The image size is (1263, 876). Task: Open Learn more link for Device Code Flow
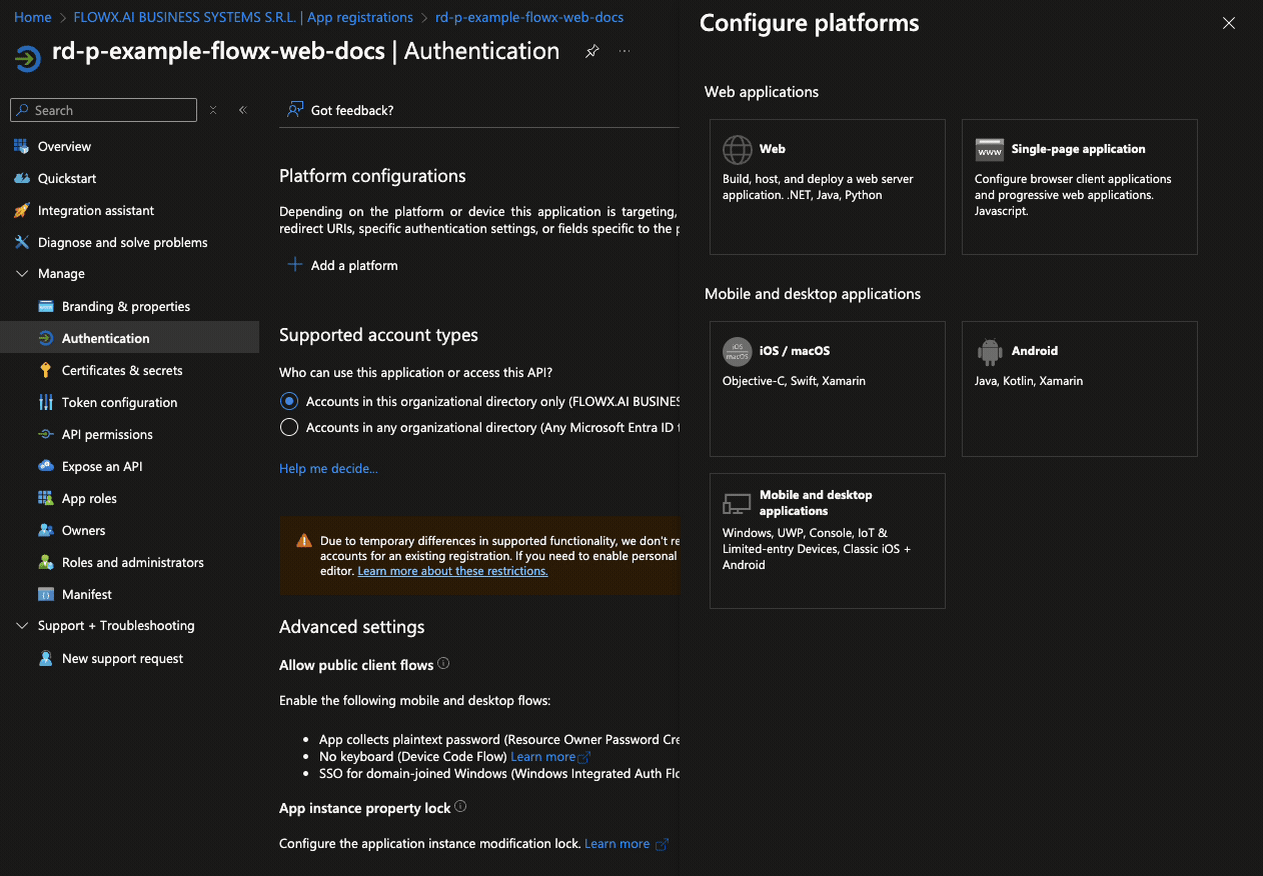pyautogui.click(x=543, y=757)
